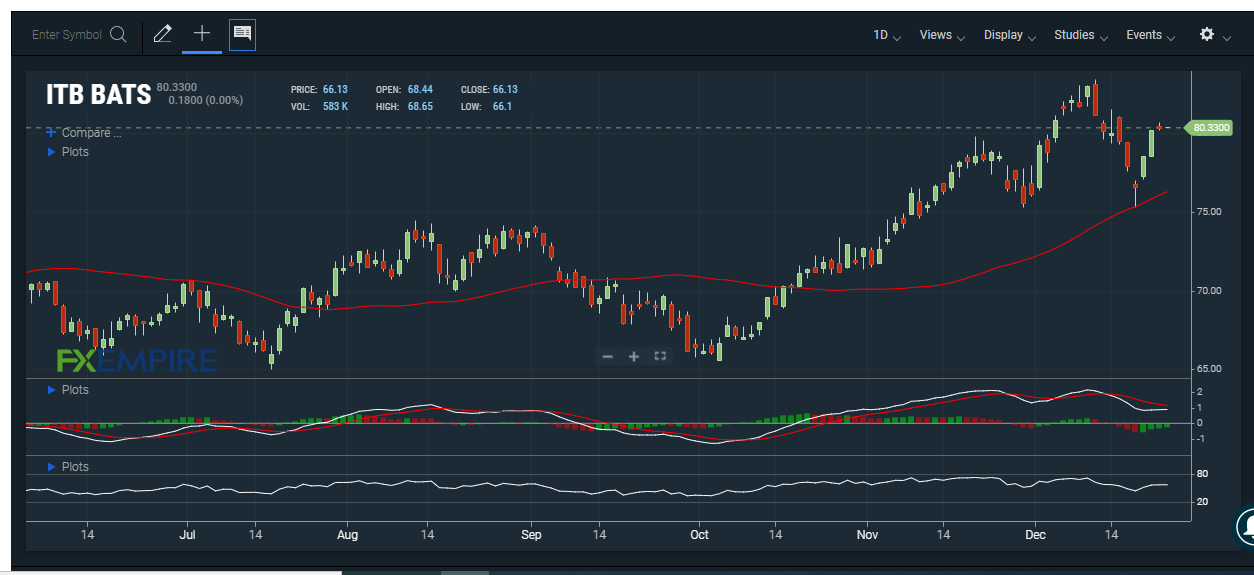The height and width of the screenshot is (575, 1254).
Task: Open the Views dropdown menu
Action: (942, 35)
